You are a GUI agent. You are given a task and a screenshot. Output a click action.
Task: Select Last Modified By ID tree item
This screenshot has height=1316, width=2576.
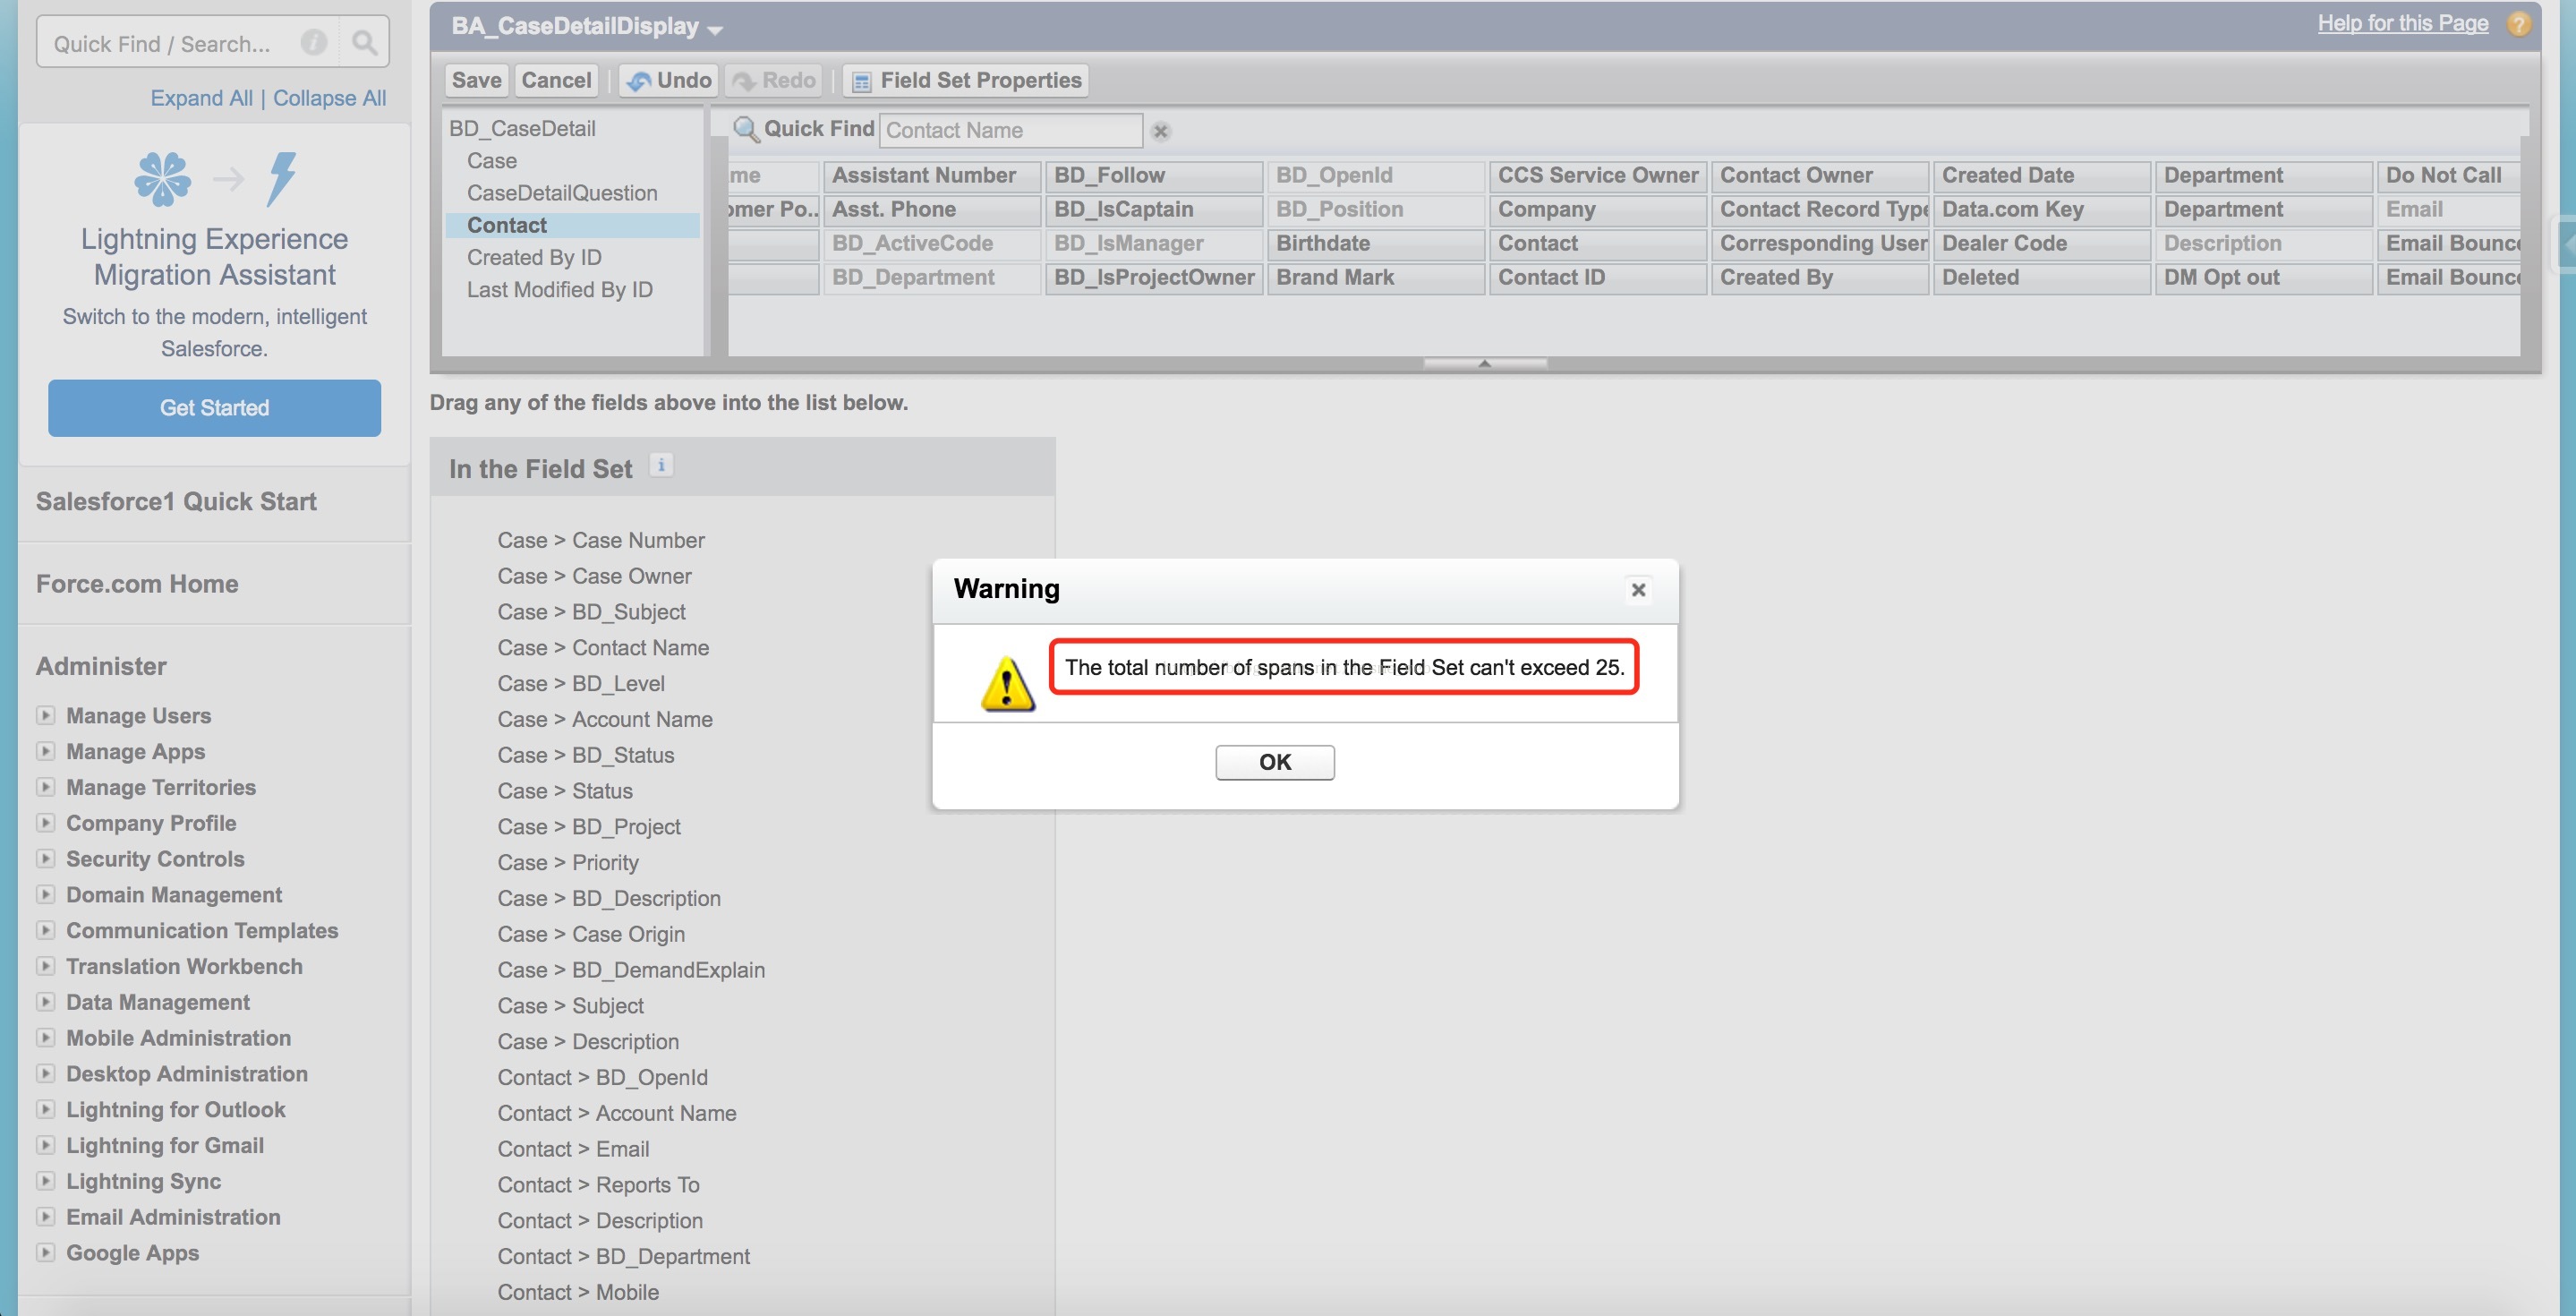click(x=559, y=289)
